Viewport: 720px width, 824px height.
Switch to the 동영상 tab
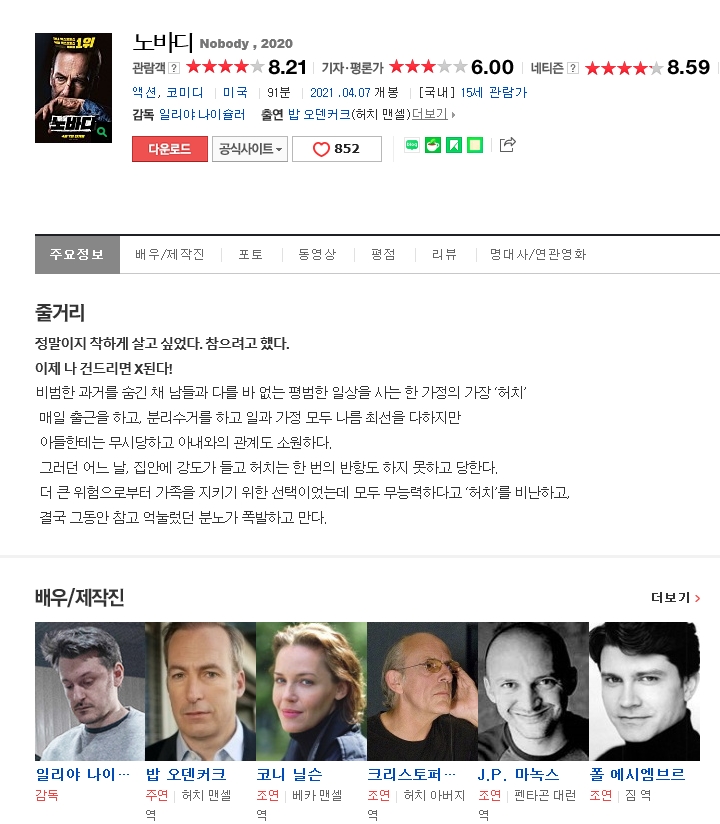(x=317, y=254)
